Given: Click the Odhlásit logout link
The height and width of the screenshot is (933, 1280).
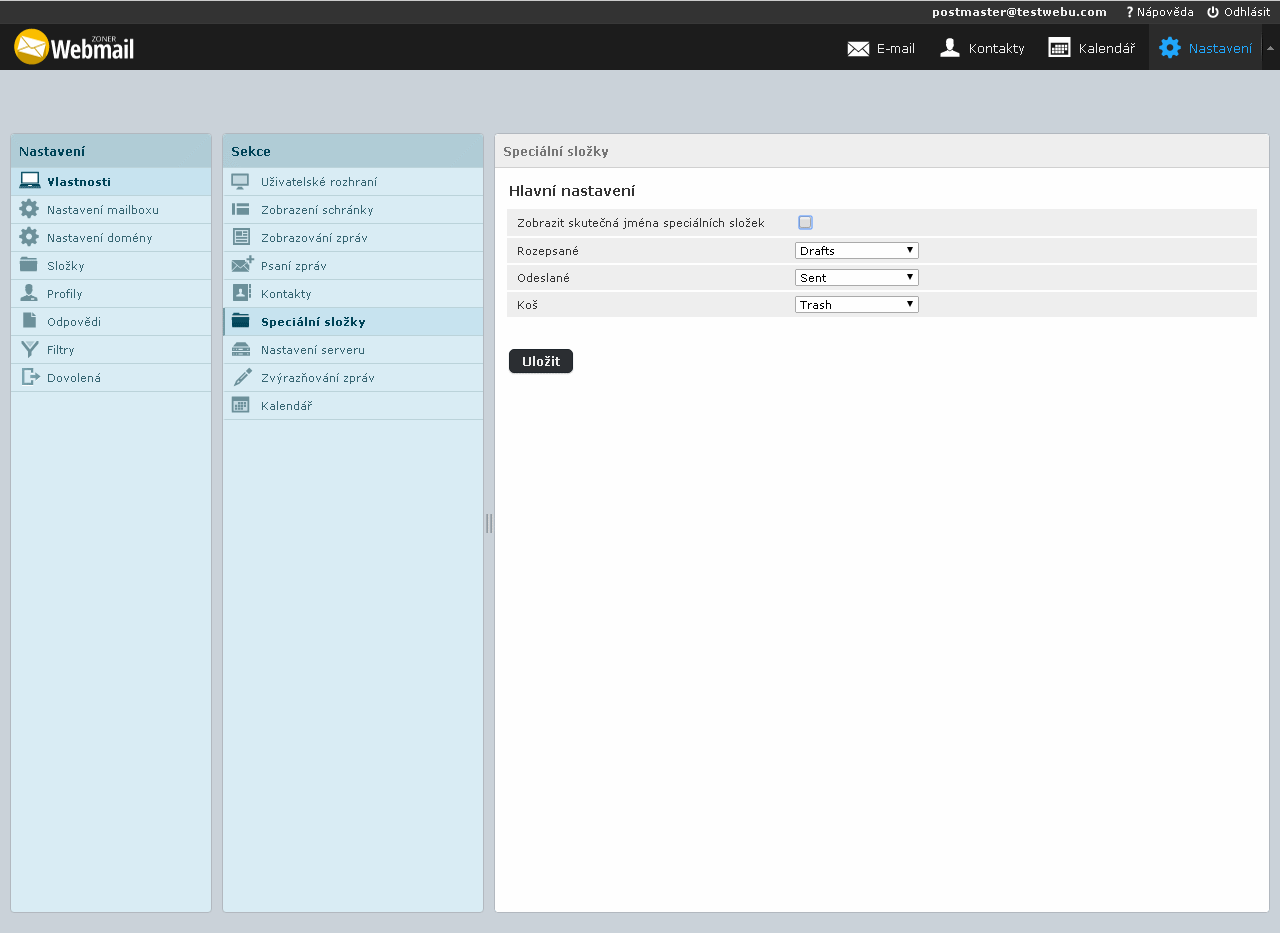Looking at the screenshot, I should 1238,12.
